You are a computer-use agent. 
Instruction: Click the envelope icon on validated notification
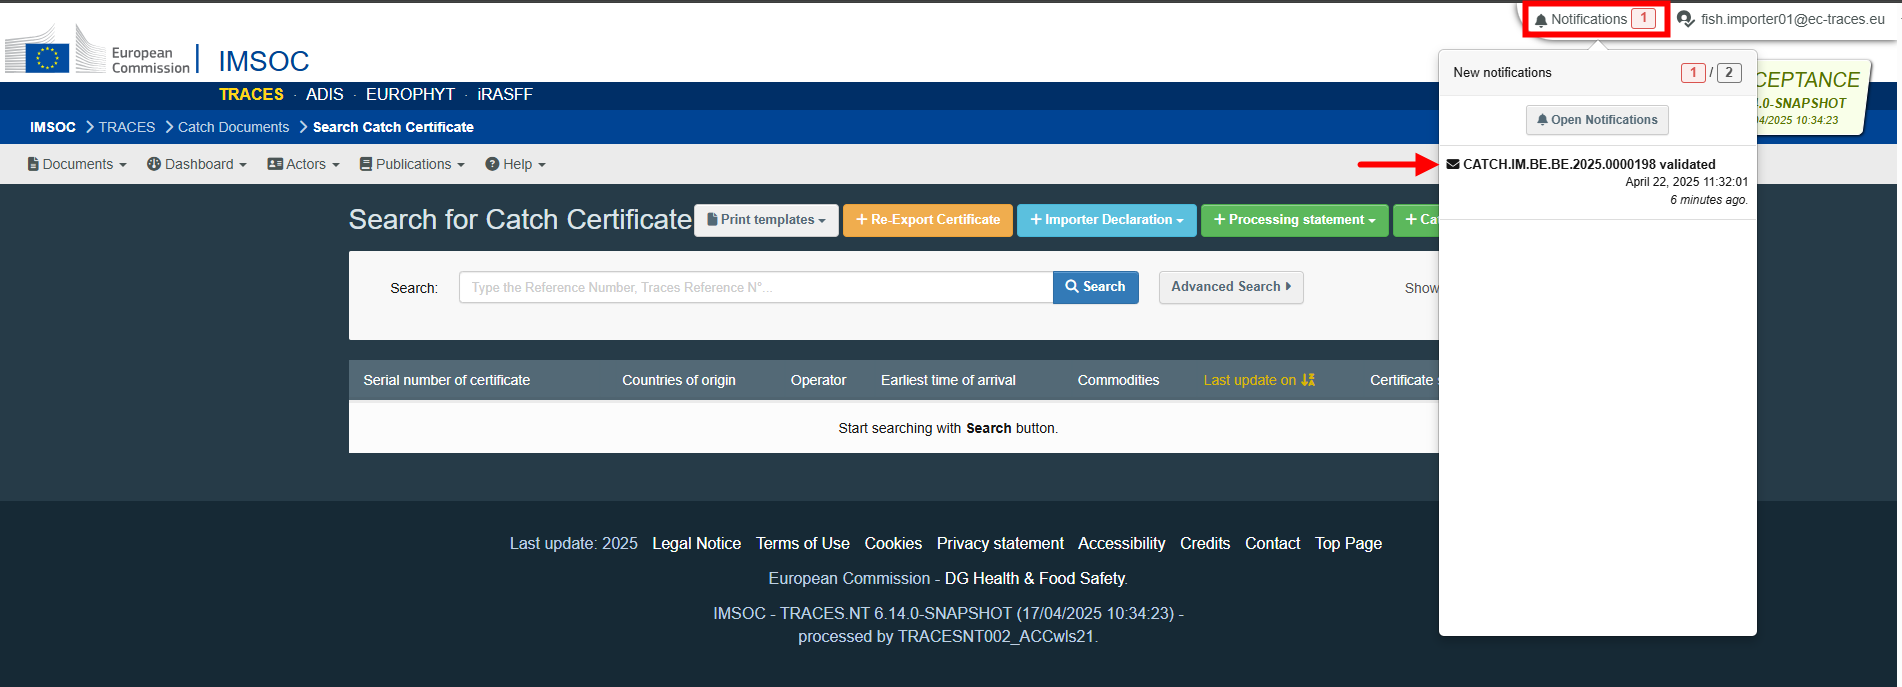tap(1452, 164)
